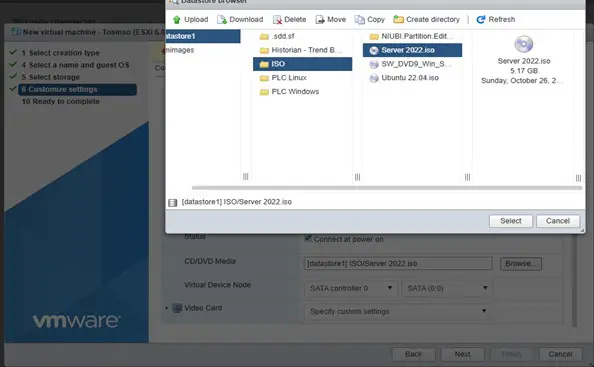The image size is (594, 367).
Task: Click the Upload toolbar button
Action: 190,19
